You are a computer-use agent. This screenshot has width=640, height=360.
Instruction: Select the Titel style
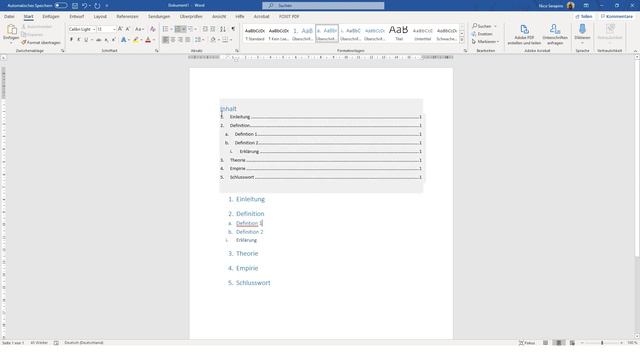tap(398, 33)
